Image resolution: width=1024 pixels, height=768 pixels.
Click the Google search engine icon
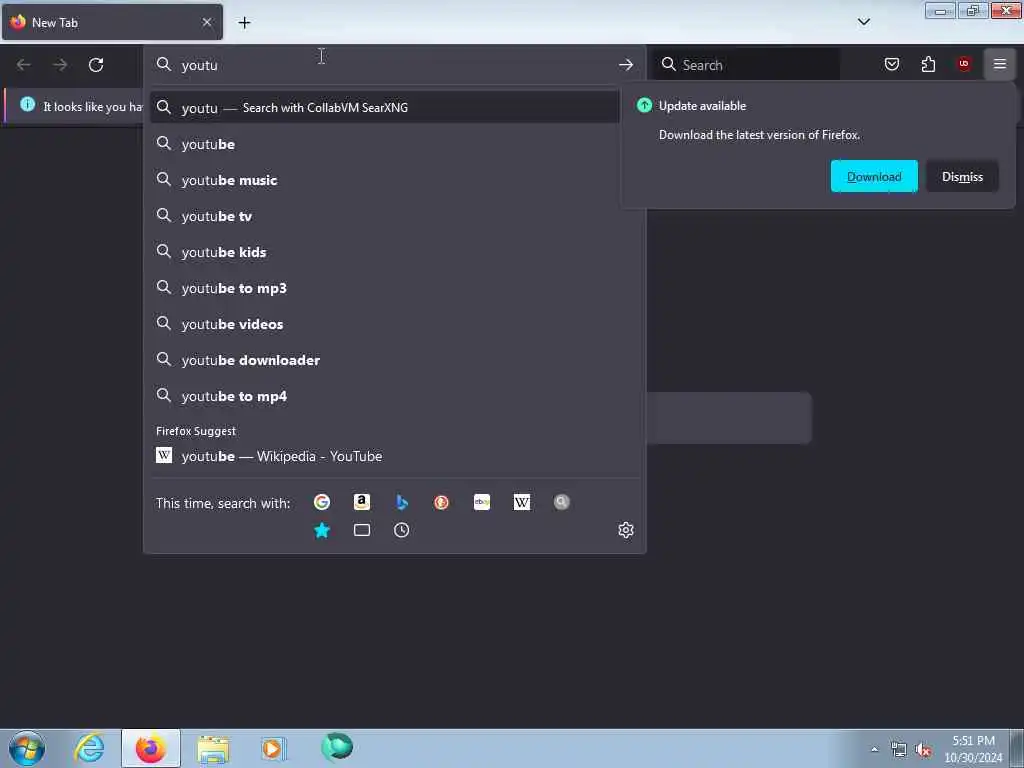pos(322,502)
